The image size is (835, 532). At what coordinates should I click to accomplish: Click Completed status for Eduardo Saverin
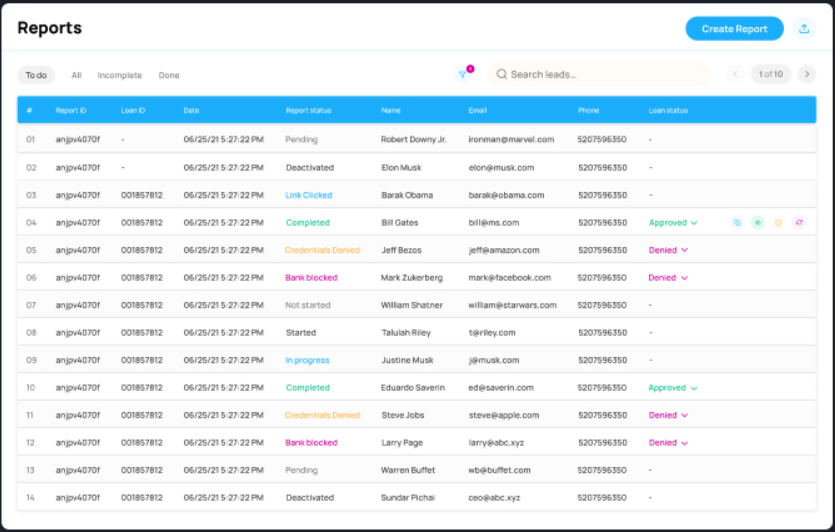[x=308, y=388]
